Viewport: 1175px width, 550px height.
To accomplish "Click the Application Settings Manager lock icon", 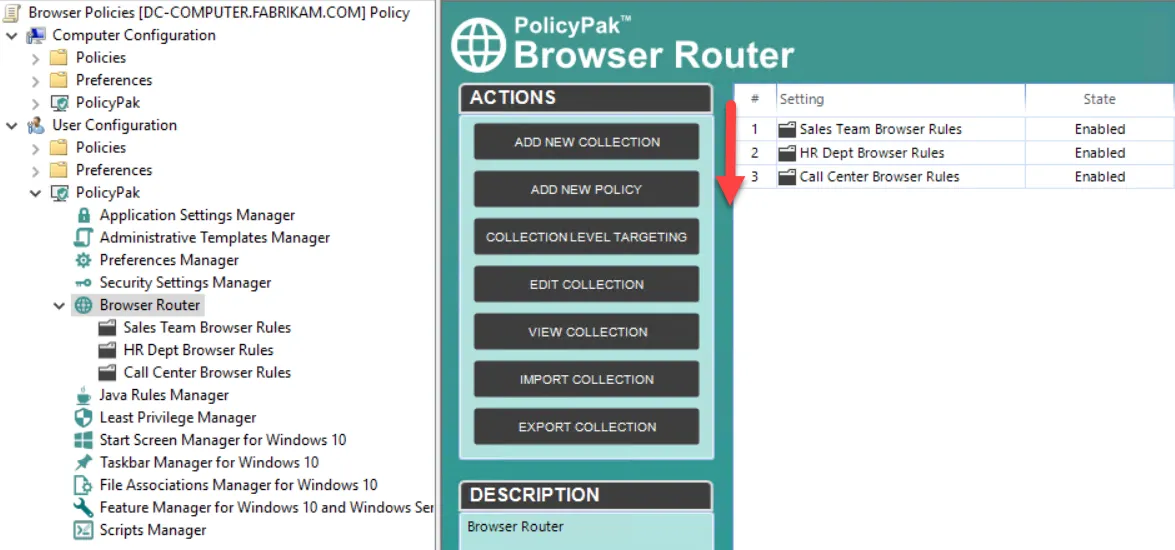I will click(x=84, y=215).
